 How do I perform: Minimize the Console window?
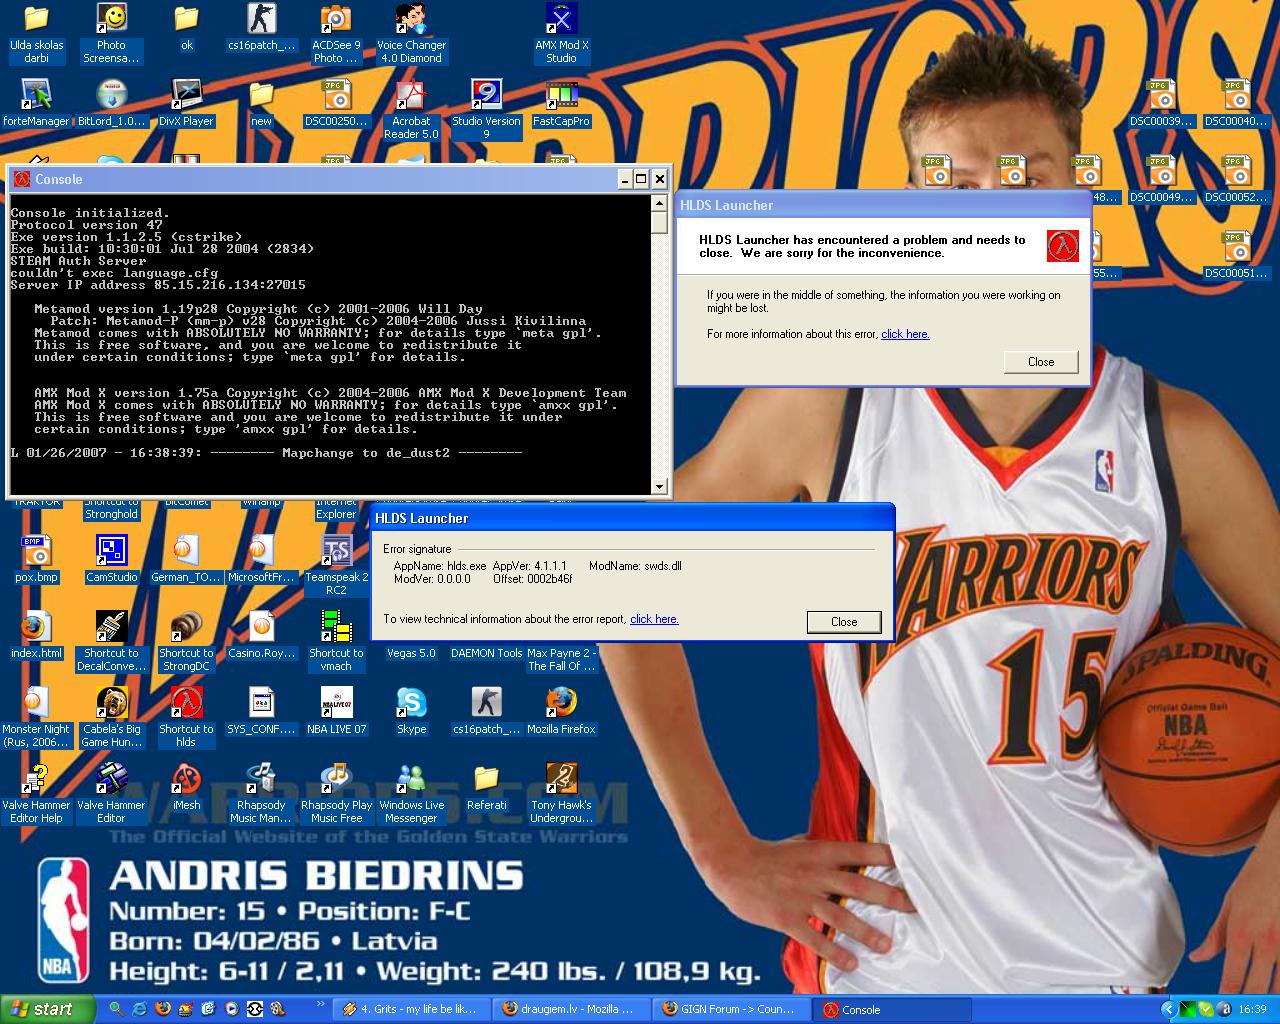[625, 179]
